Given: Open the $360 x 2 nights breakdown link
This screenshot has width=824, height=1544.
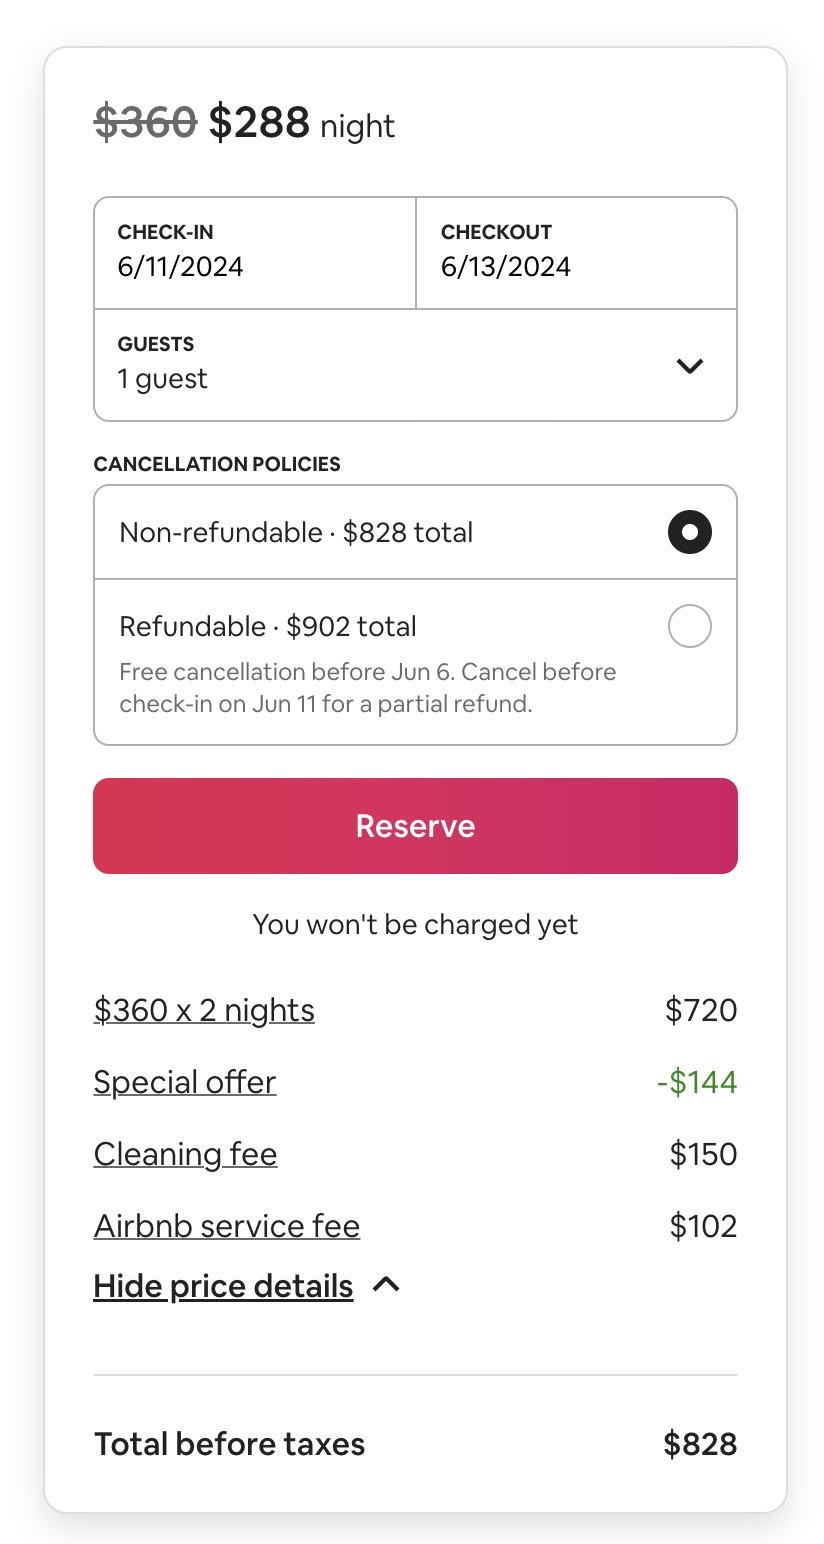Looking at the screenshot, I should click(x=204, y=1010).
